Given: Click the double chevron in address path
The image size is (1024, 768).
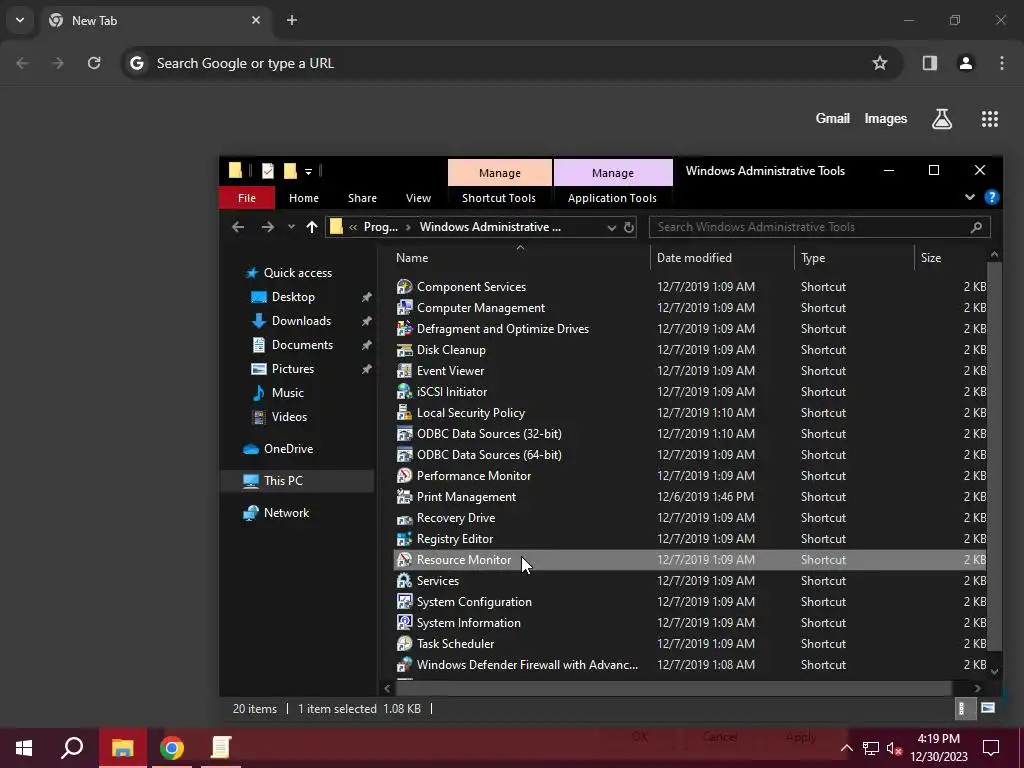Looking at the screenshot, I should (353, 227).
